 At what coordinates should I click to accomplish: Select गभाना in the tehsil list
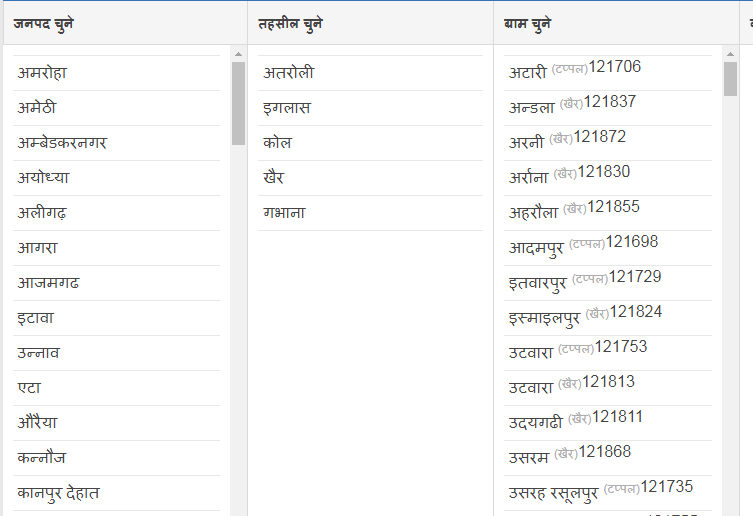click(x=284, y=213)
